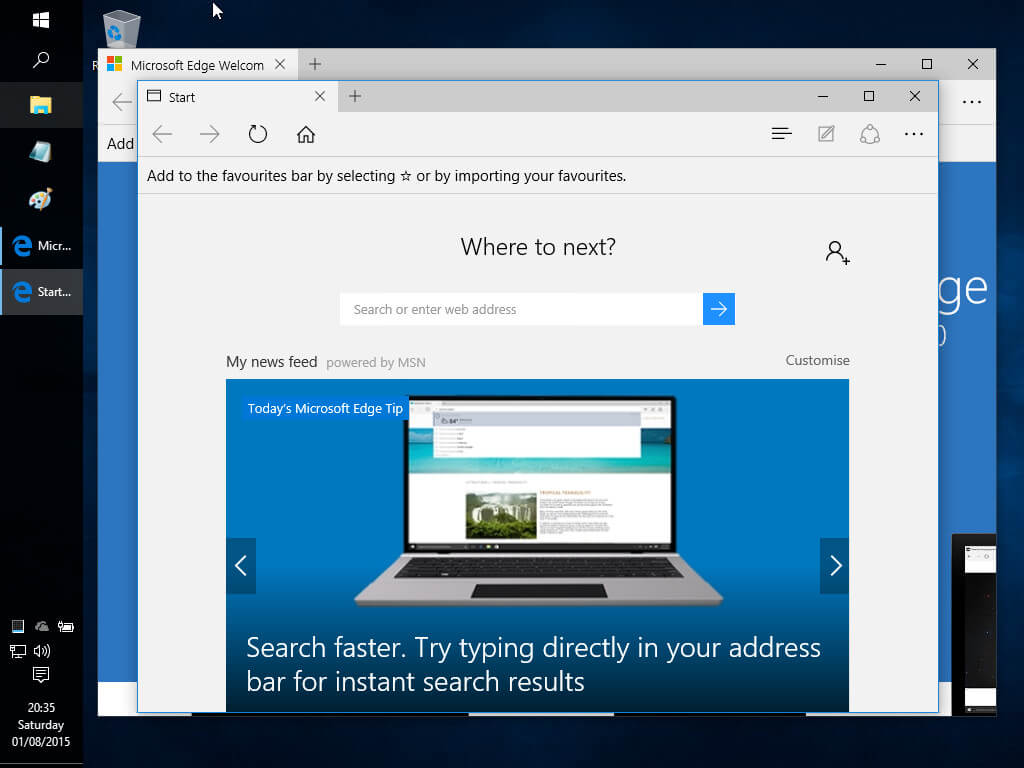Image resolution: width=1024 pixels, height=768 pixels.
Task: Open the clock and date display
Action: (x=40, y=724)
